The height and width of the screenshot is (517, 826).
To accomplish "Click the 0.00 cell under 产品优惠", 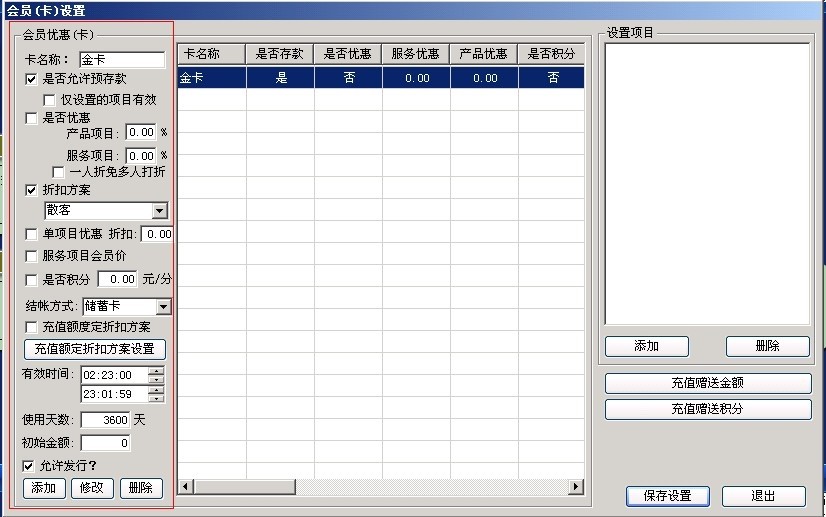I will click(x=484, y=78).
